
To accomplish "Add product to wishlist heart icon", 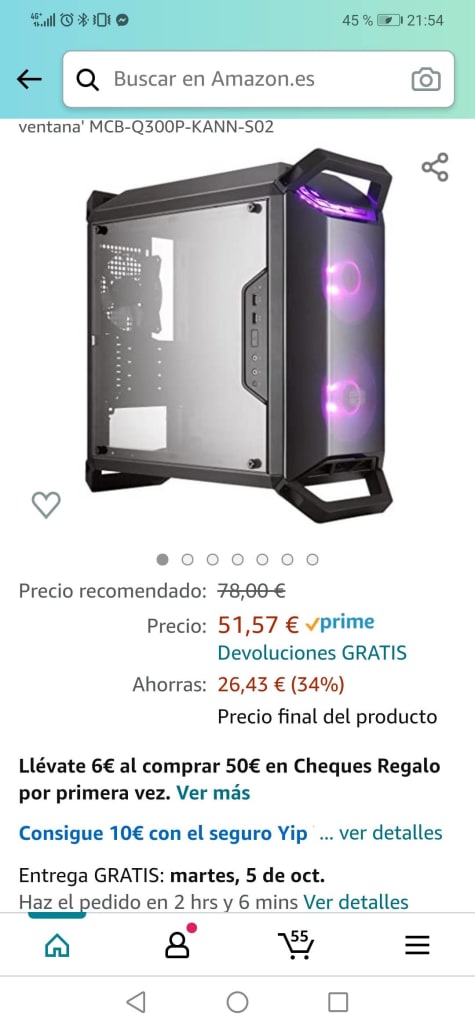I will 46,505.
